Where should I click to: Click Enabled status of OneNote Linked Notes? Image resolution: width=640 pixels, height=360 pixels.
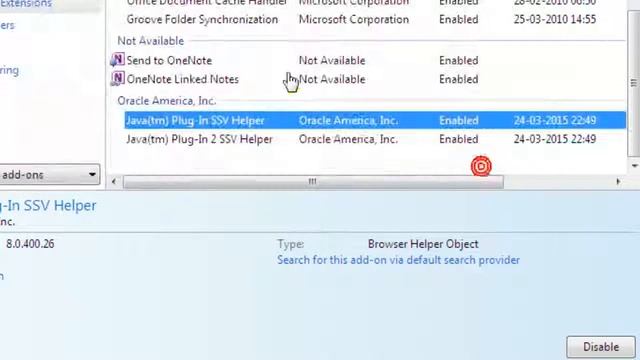tap(459, 79)
